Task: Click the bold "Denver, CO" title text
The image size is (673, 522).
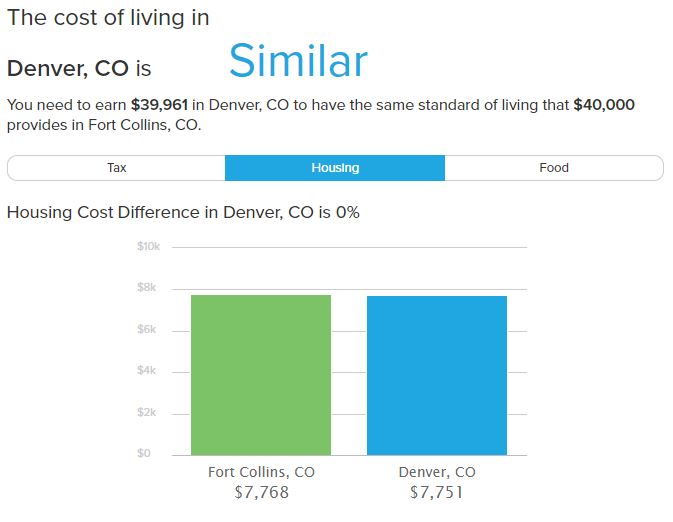Action: point(68,69)
